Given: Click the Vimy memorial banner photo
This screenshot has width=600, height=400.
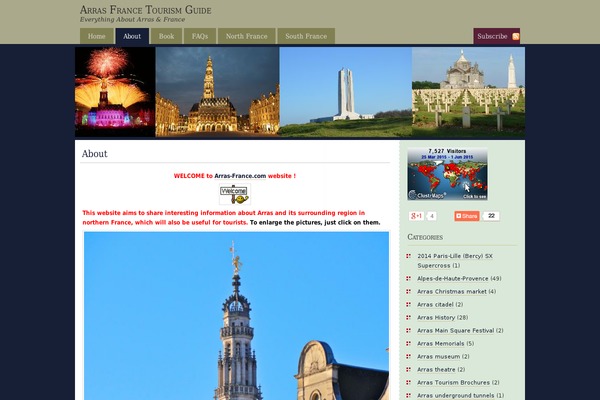Looking at the screenshot, I should pos(346,92).
